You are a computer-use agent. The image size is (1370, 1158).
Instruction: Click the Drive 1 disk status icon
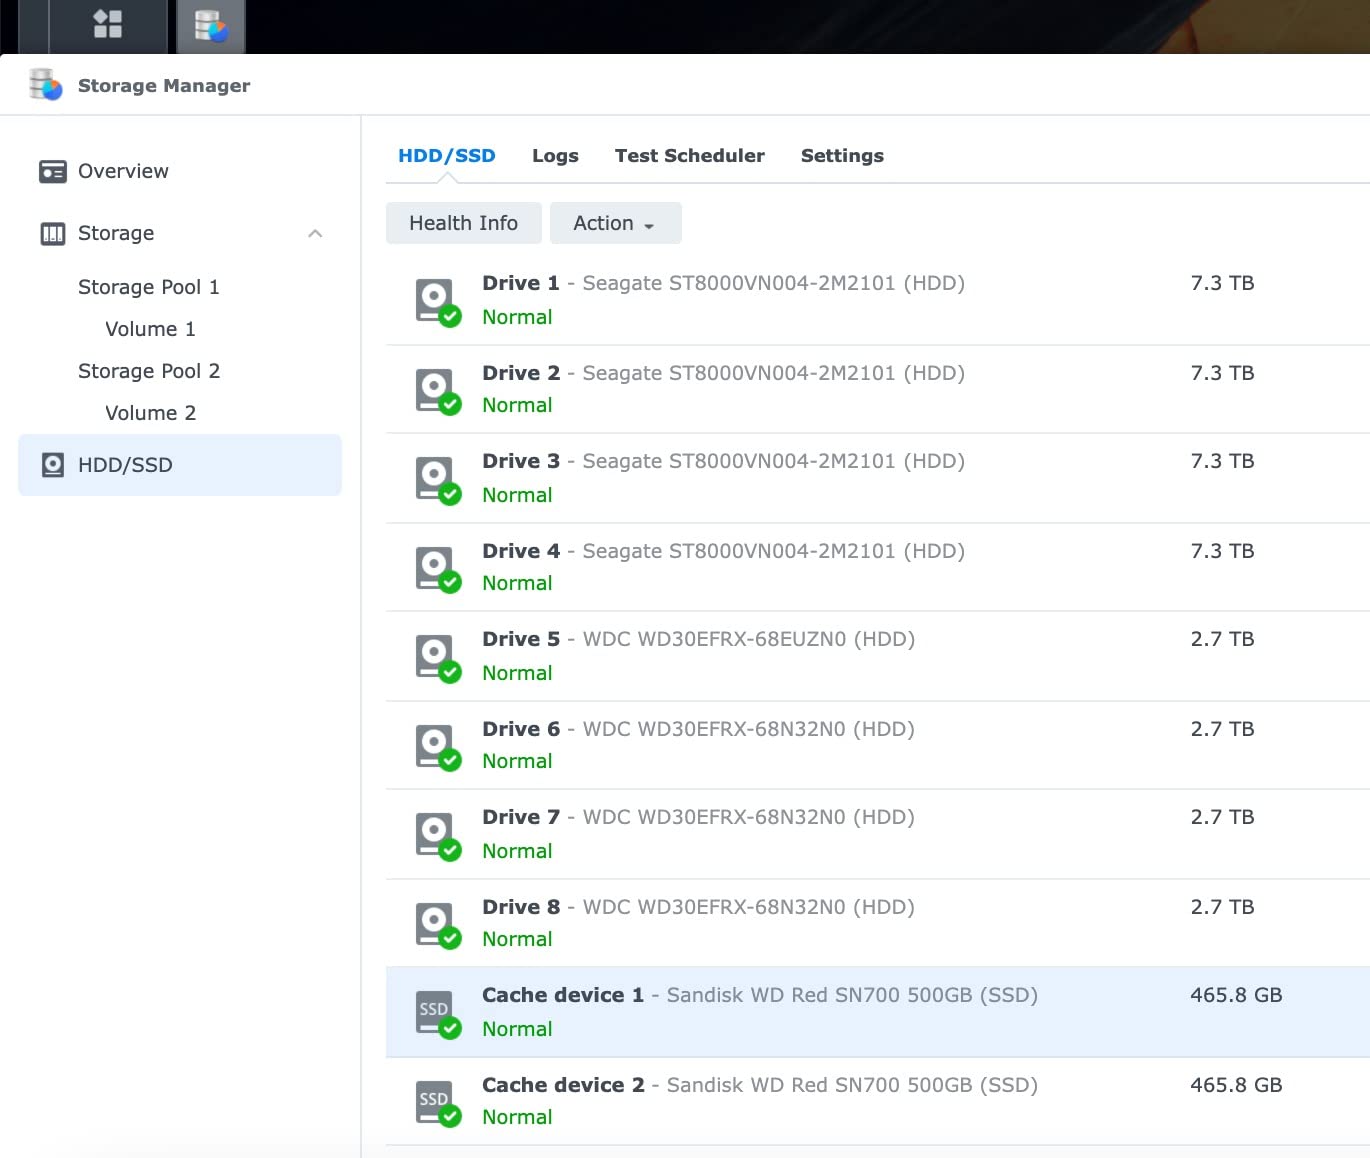tap(437, 301)
